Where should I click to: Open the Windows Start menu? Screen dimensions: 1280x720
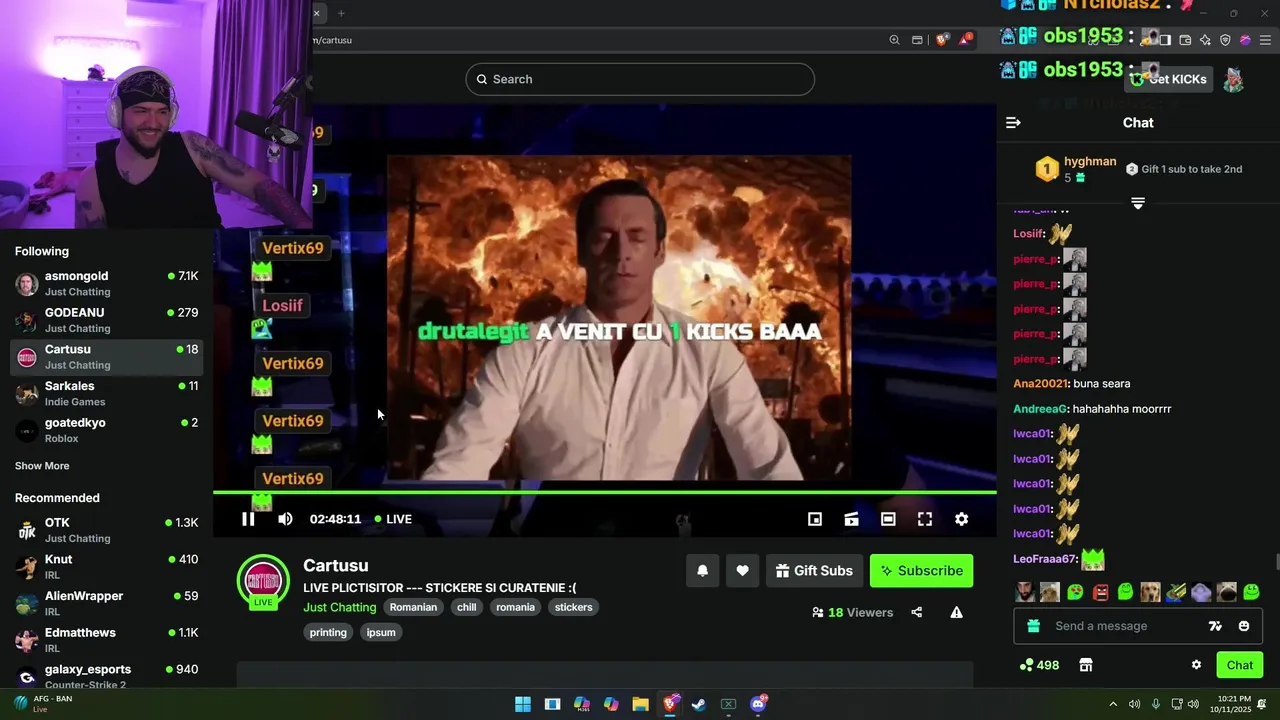pos(522,704)
